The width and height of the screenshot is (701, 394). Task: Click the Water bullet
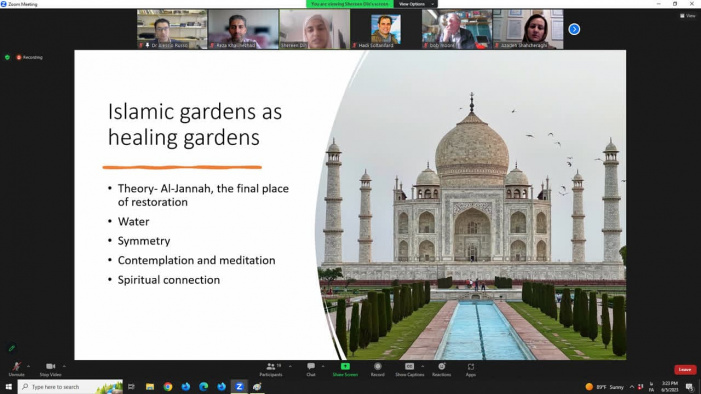click(x=133, y=221)
